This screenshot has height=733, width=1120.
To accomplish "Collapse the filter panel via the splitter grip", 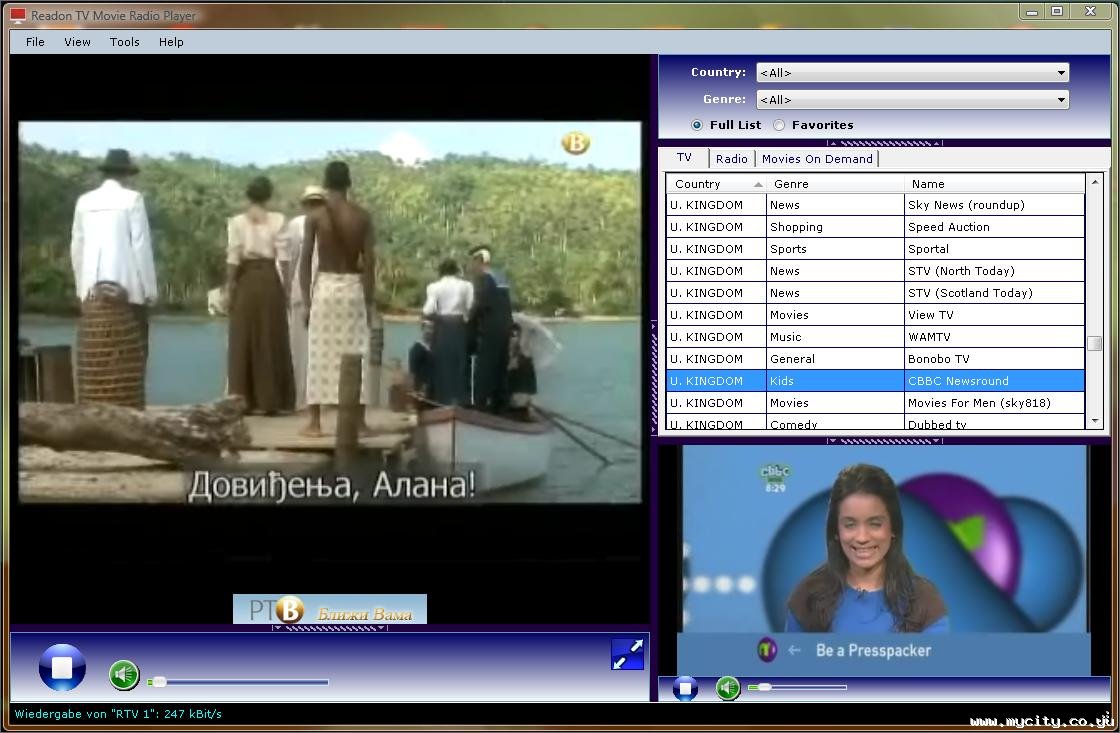I will (x=884, y=144).
